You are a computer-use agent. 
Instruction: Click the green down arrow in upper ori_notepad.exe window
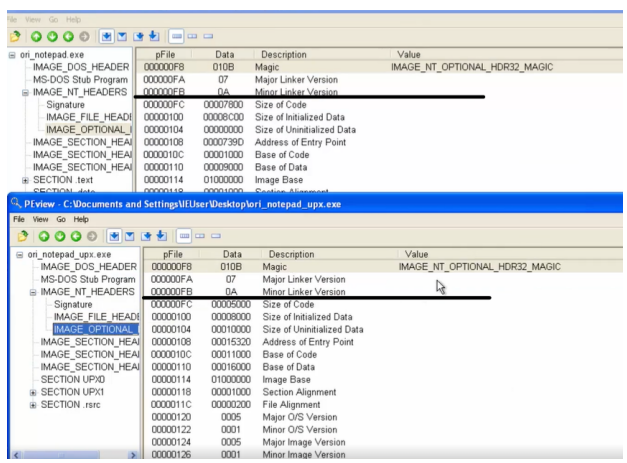point(52,37)
